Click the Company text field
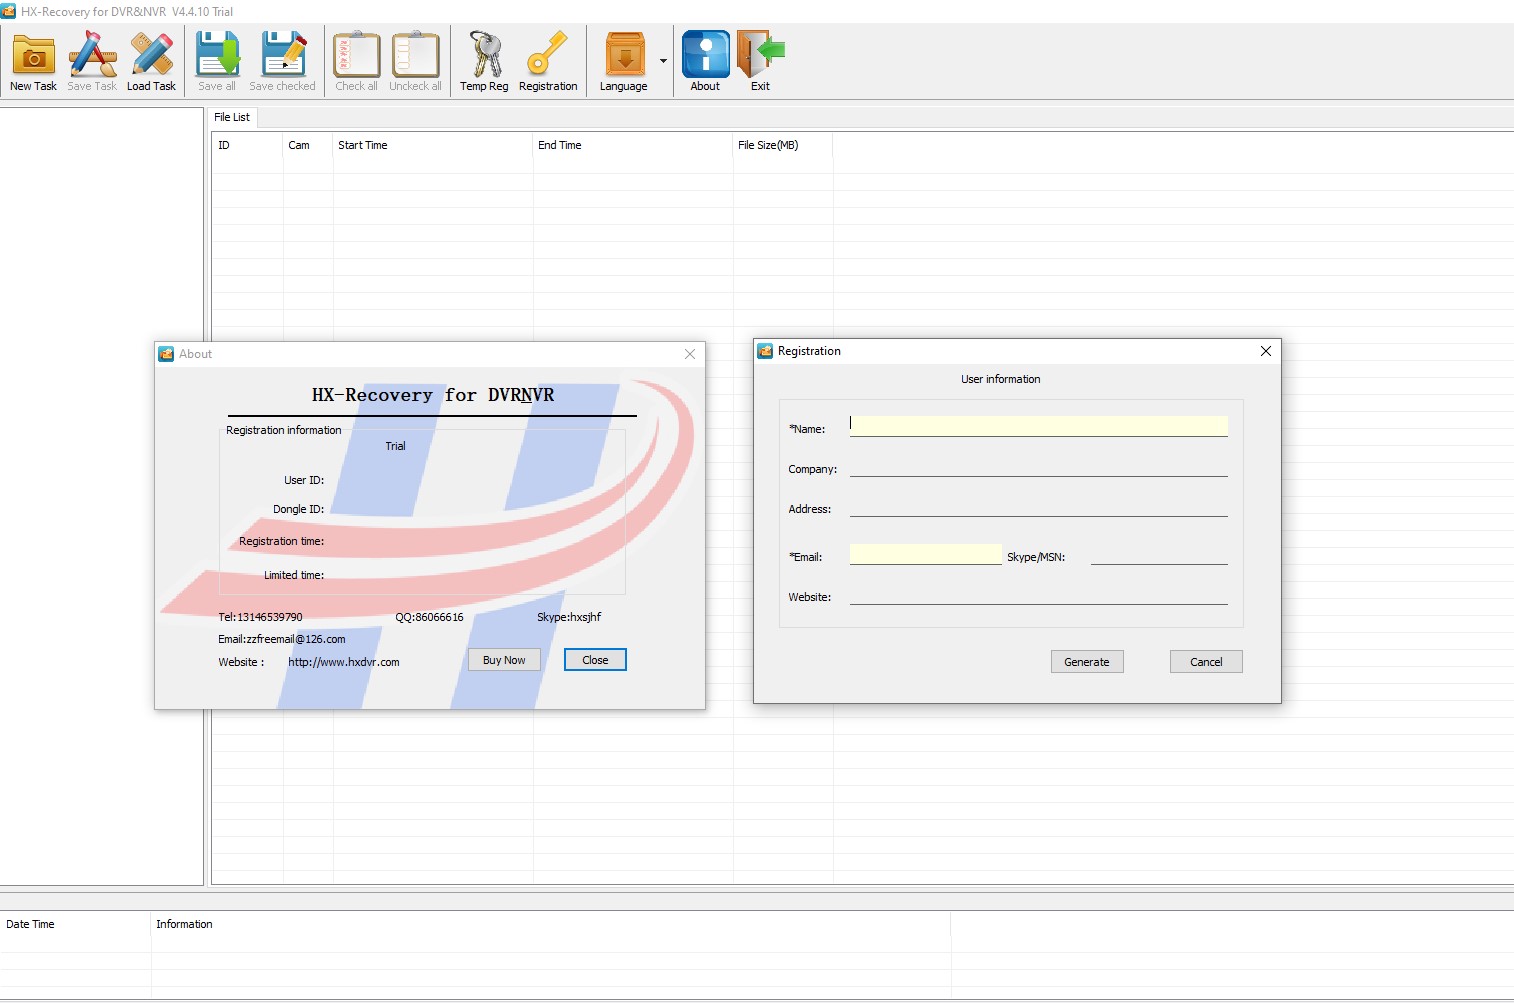Screen dimensions: 1514x1003 pyautogui.click(x=1038, y=467)
